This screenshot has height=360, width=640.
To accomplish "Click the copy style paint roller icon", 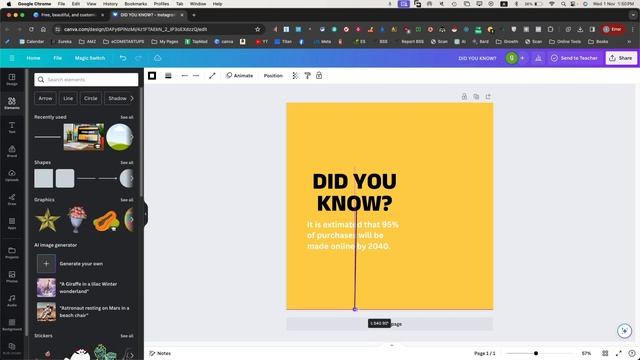I will click(x=307, y=76).
